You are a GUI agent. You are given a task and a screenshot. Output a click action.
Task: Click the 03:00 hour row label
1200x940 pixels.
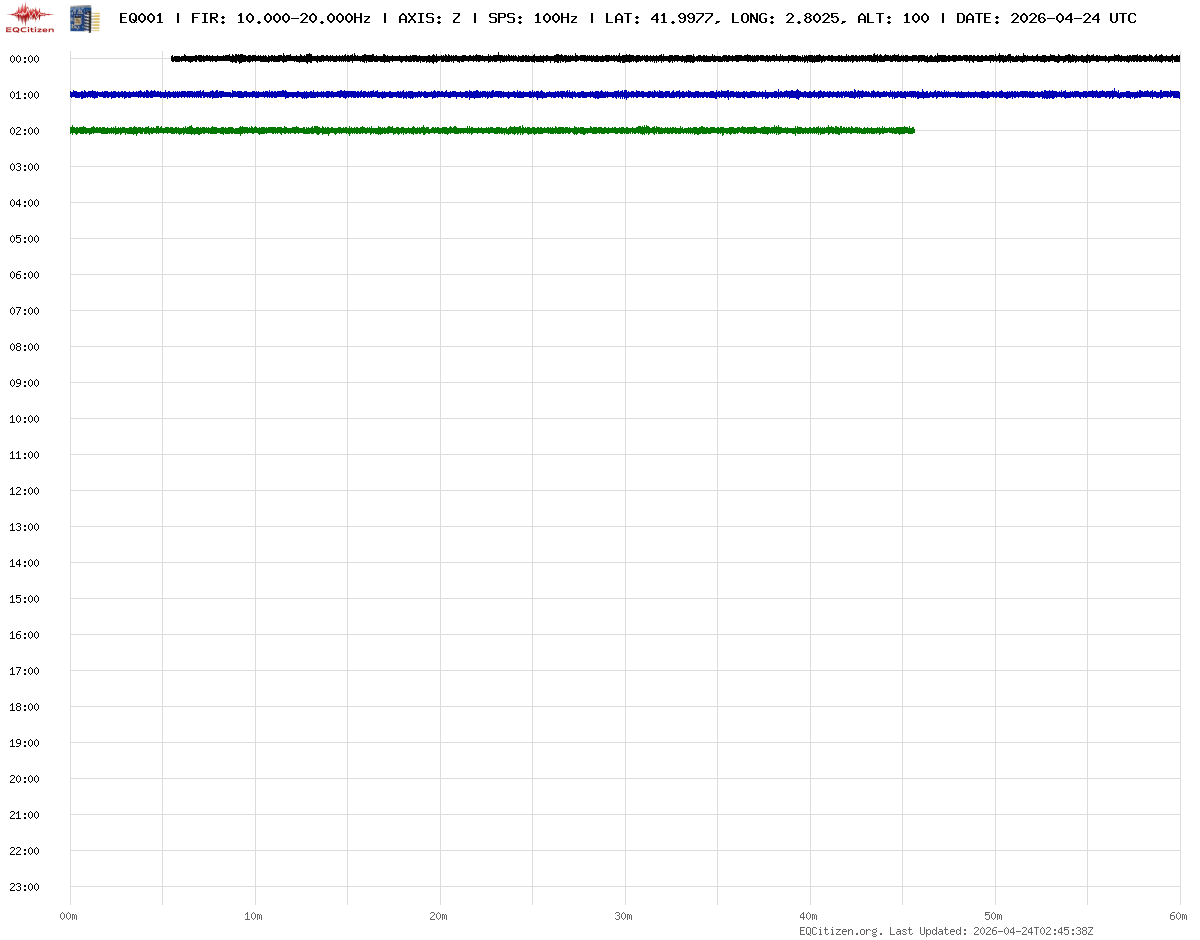24,167
